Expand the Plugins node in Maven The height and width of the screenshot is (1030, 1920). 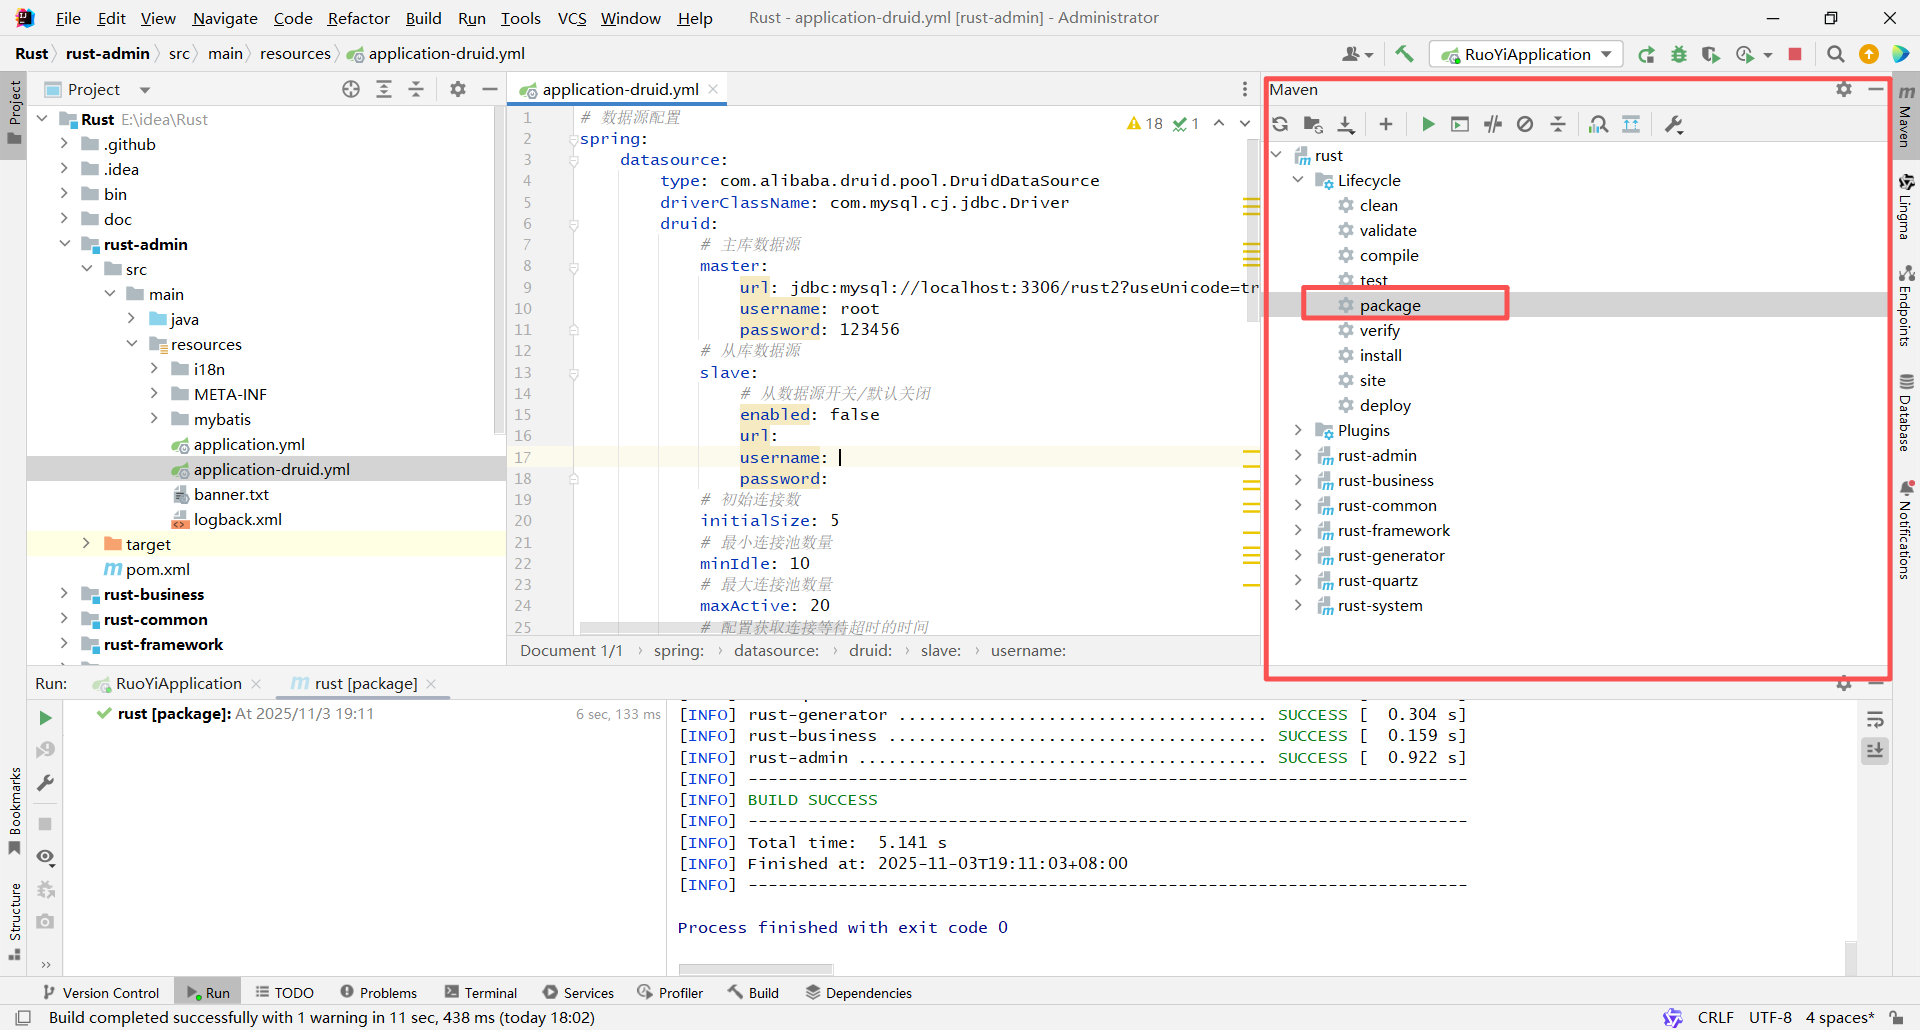[1298, 430]
